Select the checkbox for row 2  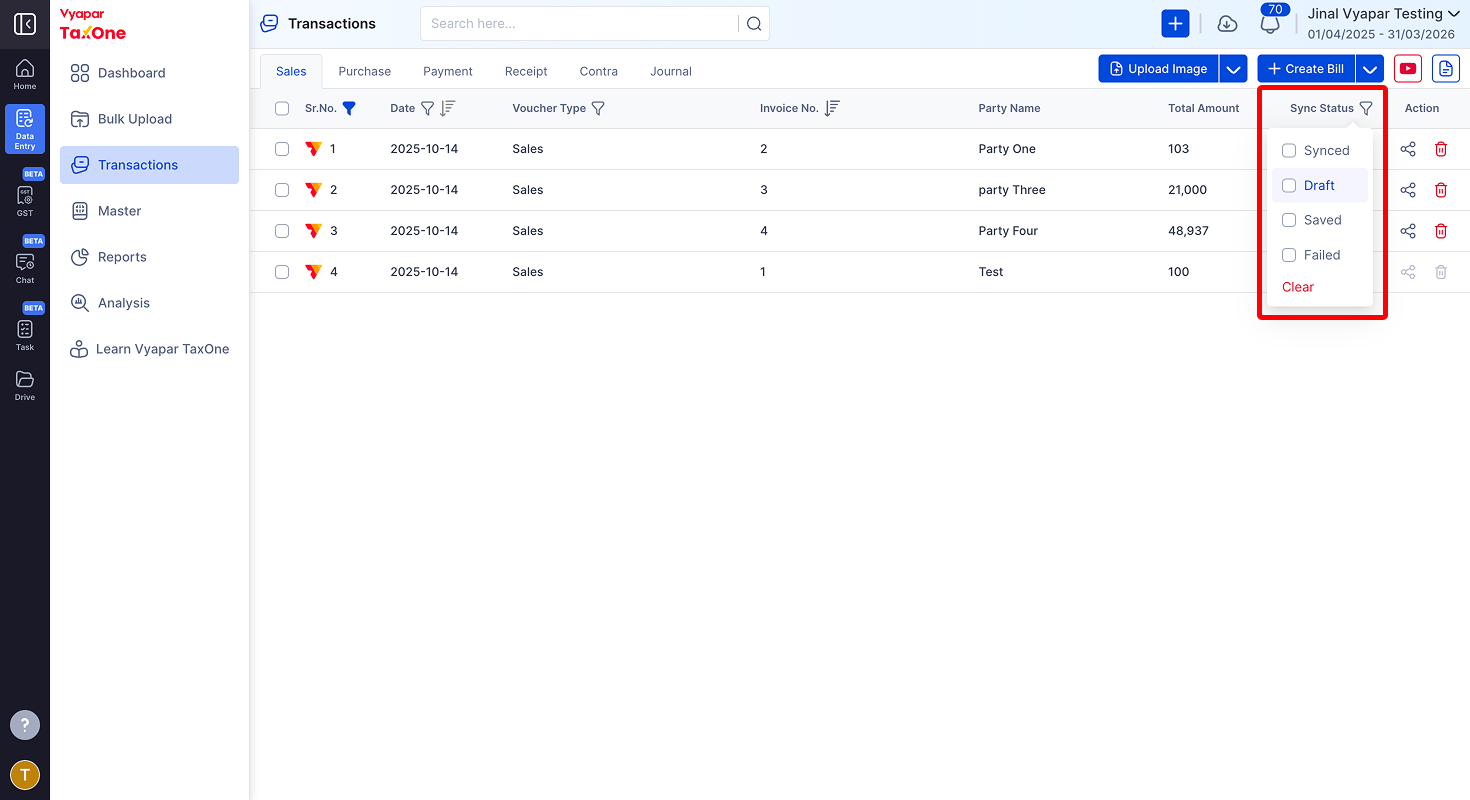(282, 190)
